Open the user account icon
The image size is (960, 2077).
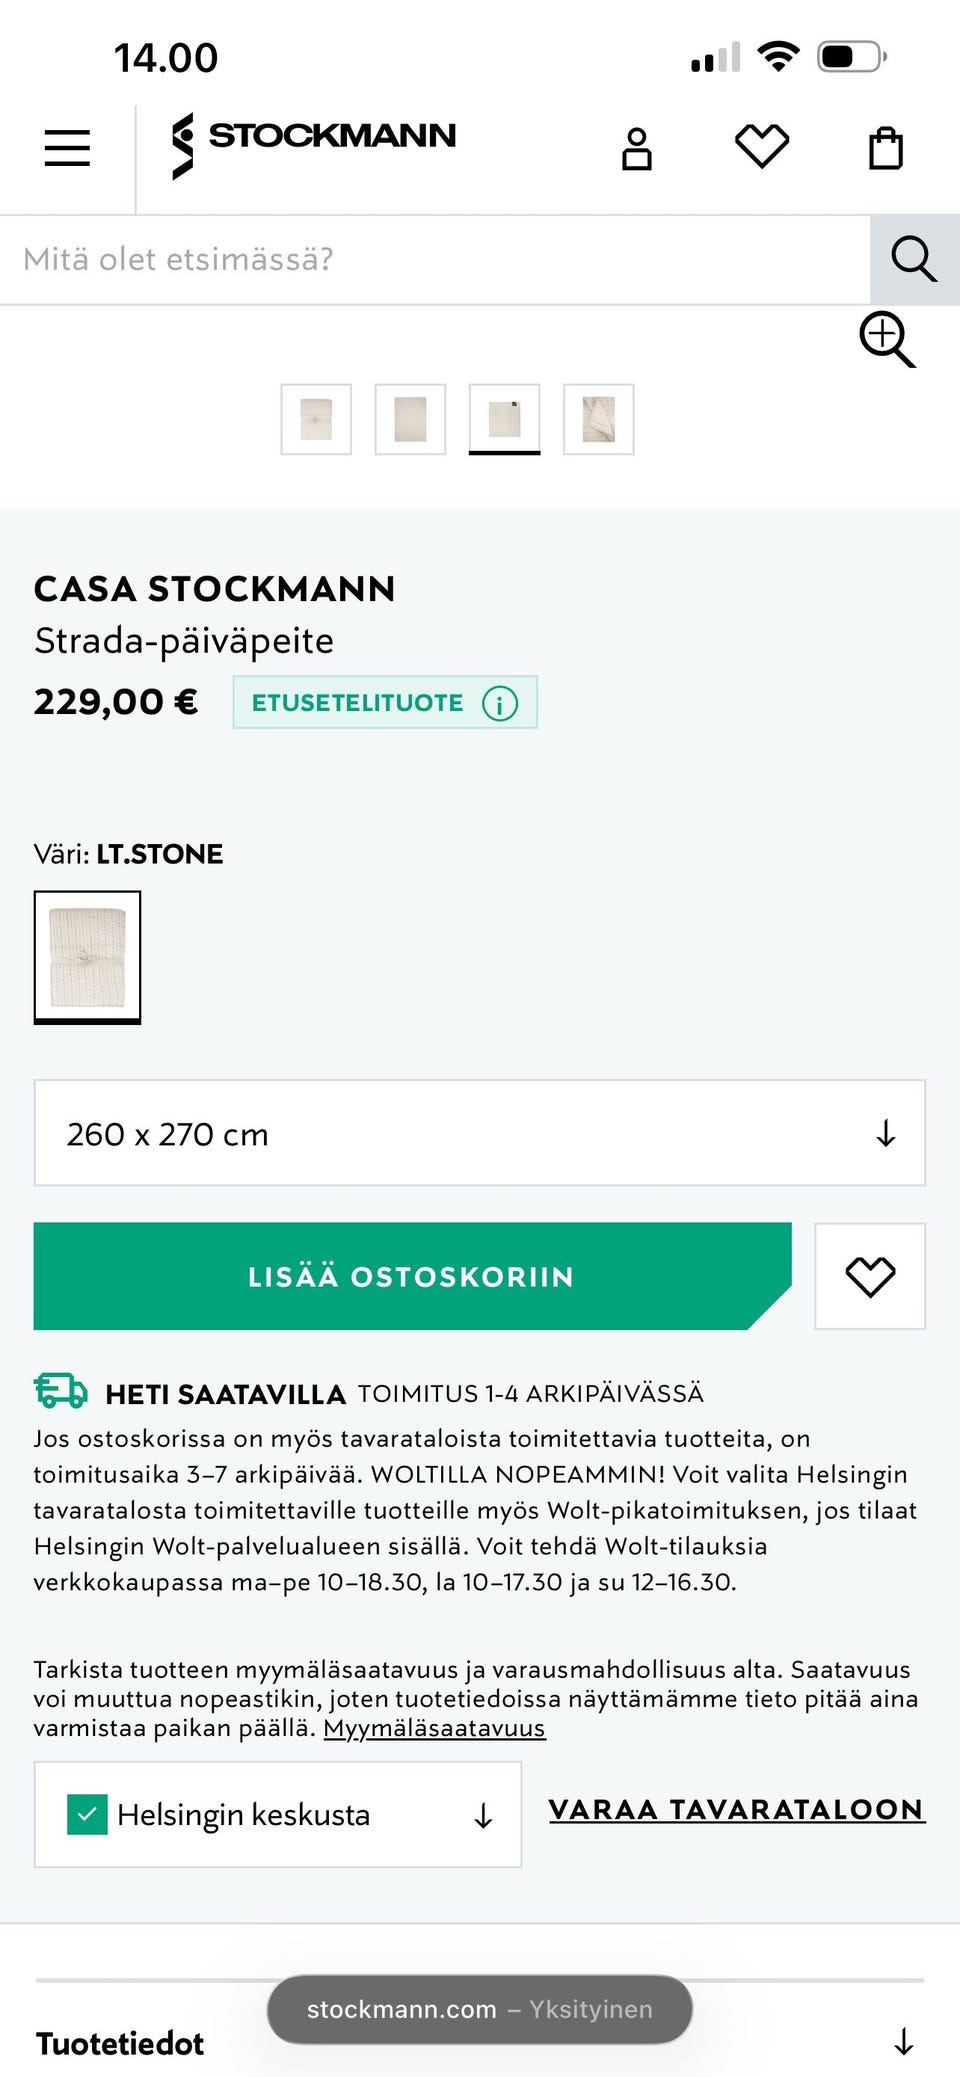(x=637, y=149)
